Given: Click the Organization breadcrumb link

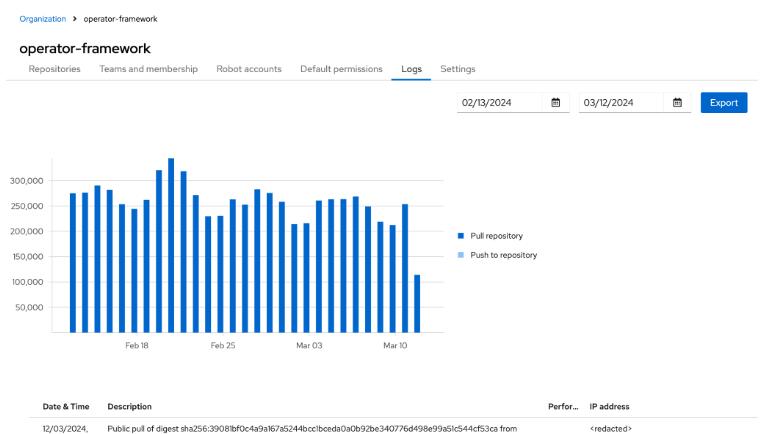Looking at the screenshot, I should (43, 19).
